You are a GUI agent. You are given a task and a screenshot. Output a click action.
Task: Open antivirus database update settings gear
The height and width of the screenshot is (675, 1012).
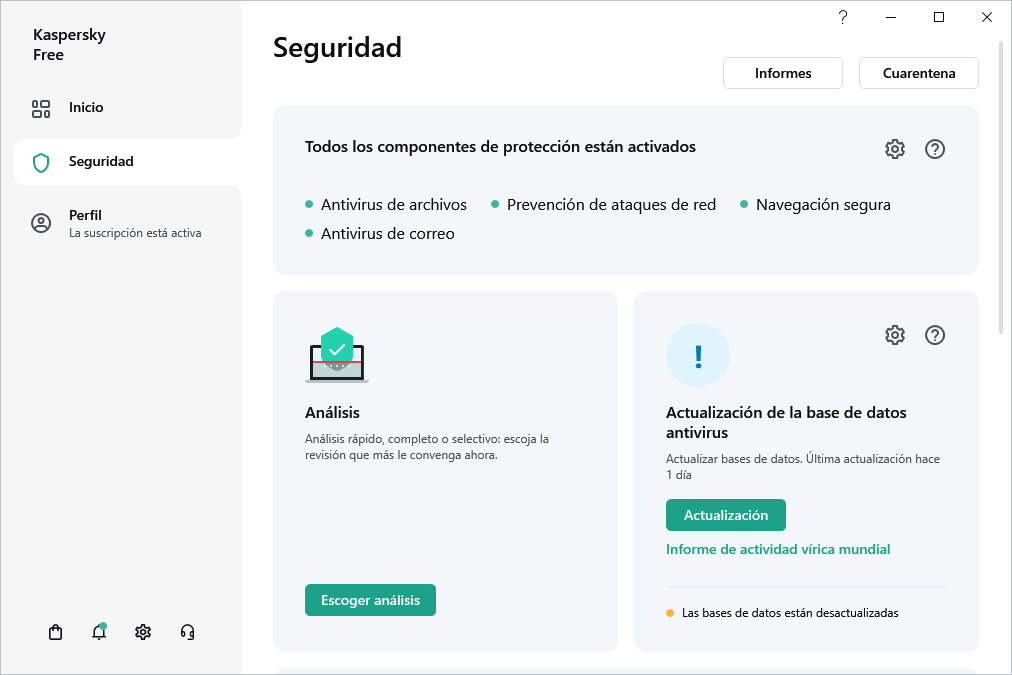(x=894, y=334)
